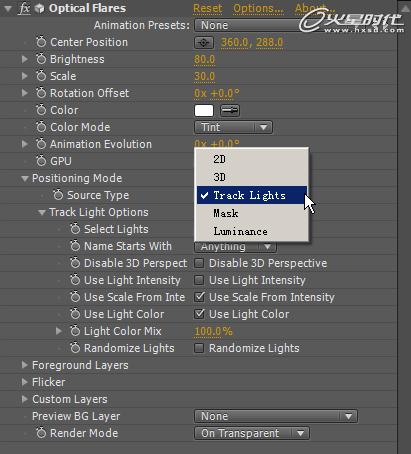Viewport: 411px width, 454px height.
Task: Collapse the Optical Flares effect
Action: [7, 9]
